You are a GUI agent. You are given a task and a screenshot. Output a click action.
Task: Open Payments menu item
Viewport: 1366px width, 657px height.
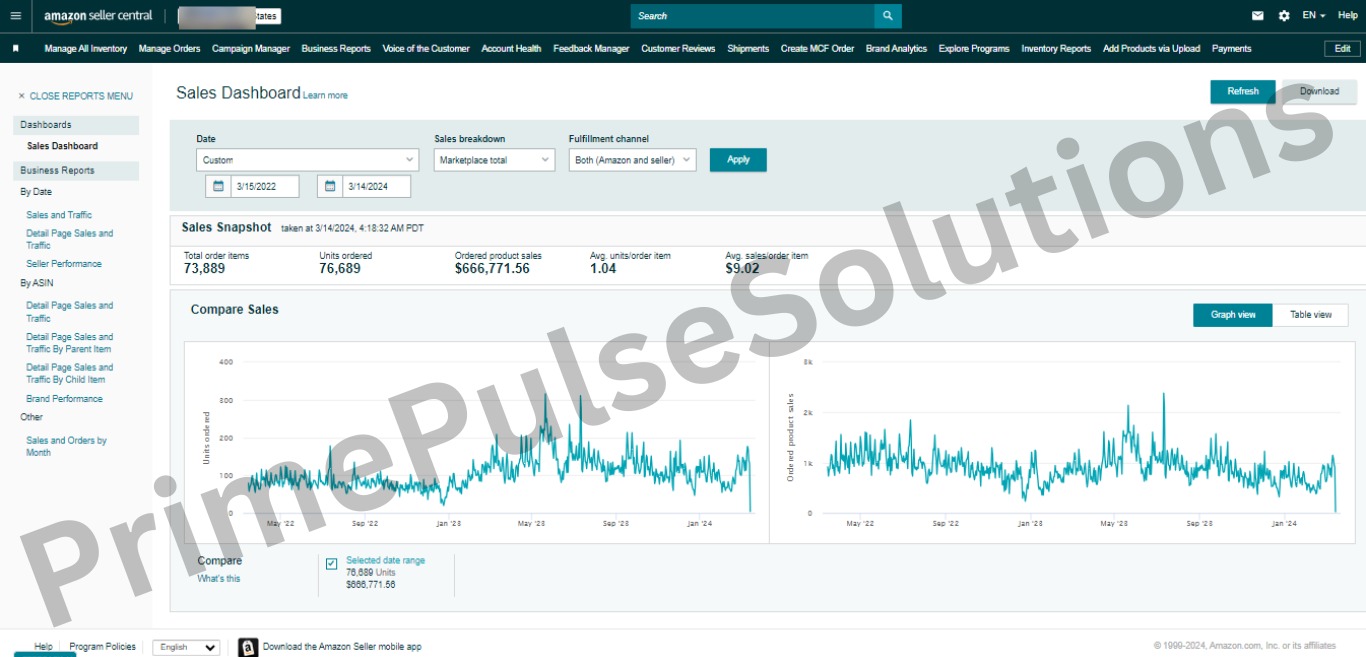[1231, 48]
